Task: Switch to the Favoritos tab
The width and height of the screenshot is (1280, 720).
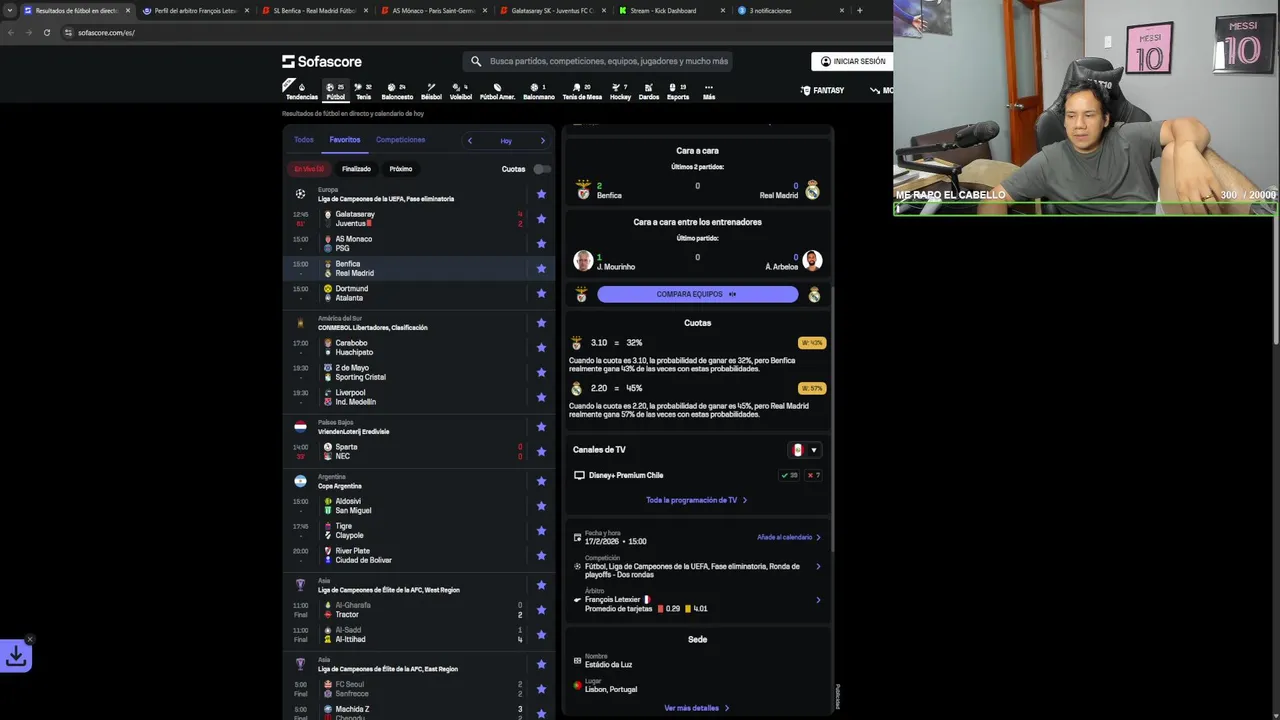Action: click(345, 140)
